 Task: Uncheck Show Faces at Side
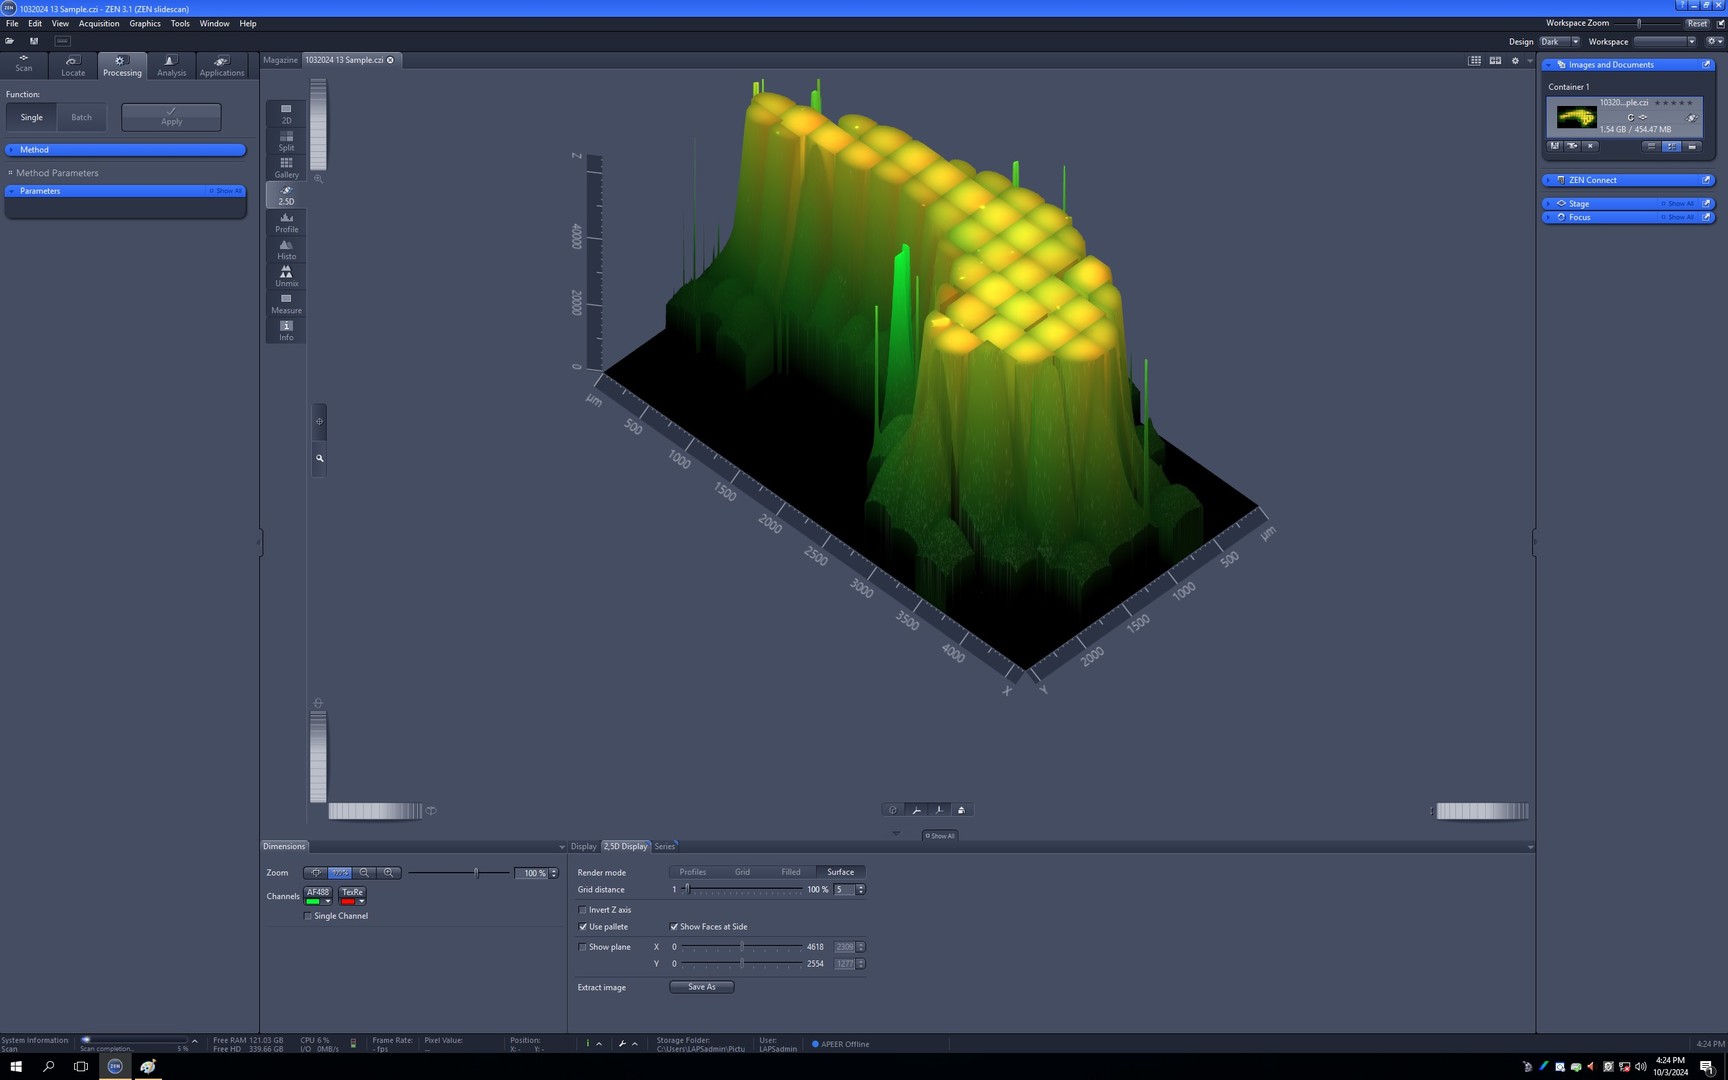click(674, 927)
